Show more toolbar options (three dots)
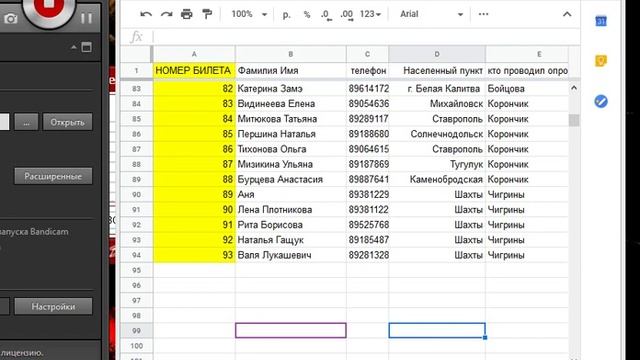 click(483, 14)
